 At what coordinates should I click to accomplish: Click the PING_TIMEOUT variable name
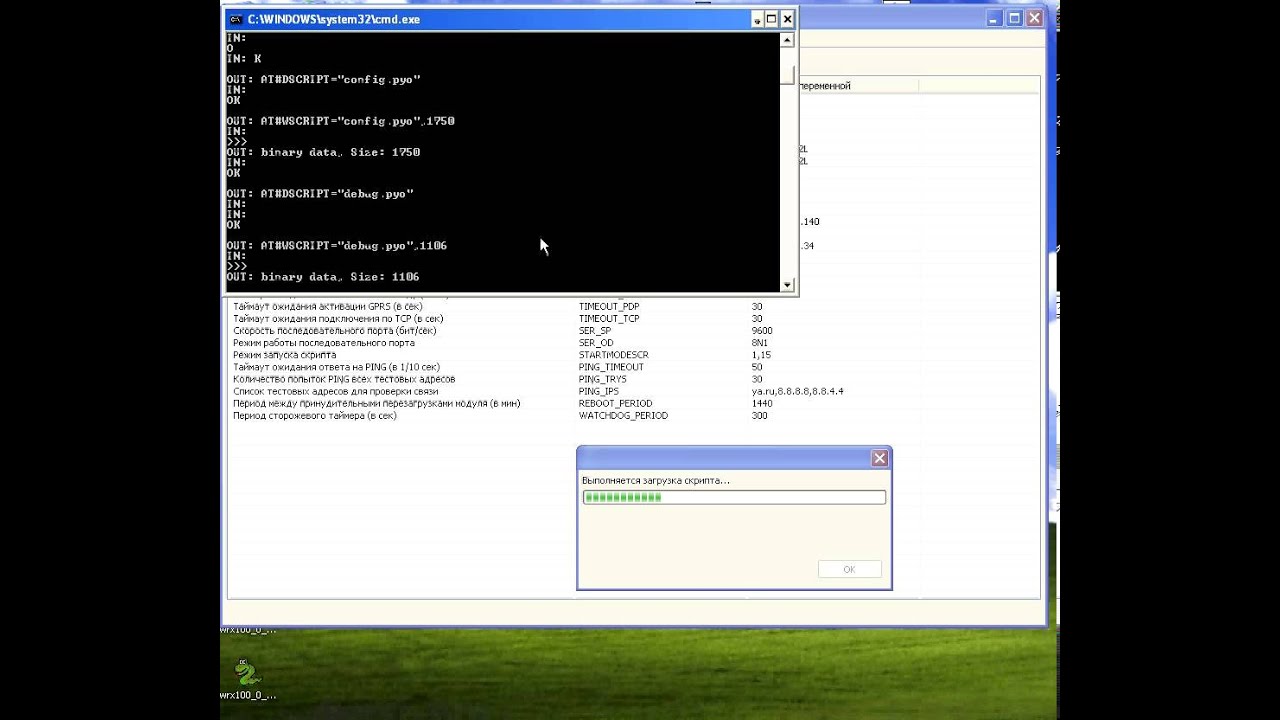(x=611, y=367)
